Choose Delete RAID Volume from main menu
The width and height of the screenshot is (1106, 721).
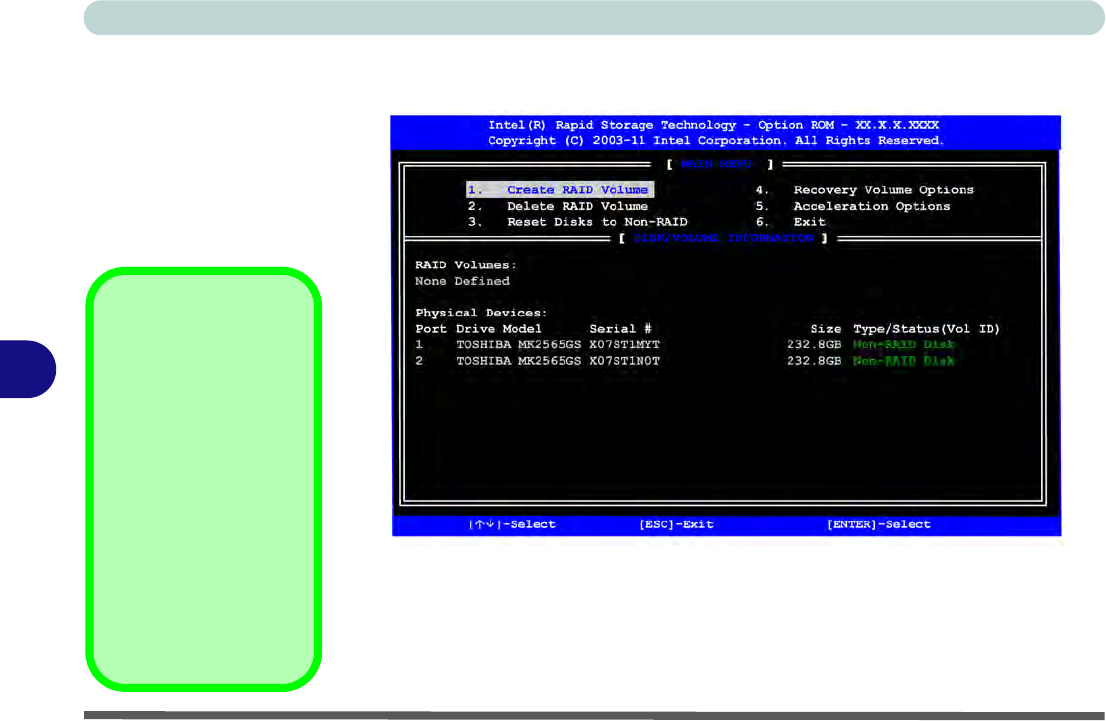click(x=558, y=206)
